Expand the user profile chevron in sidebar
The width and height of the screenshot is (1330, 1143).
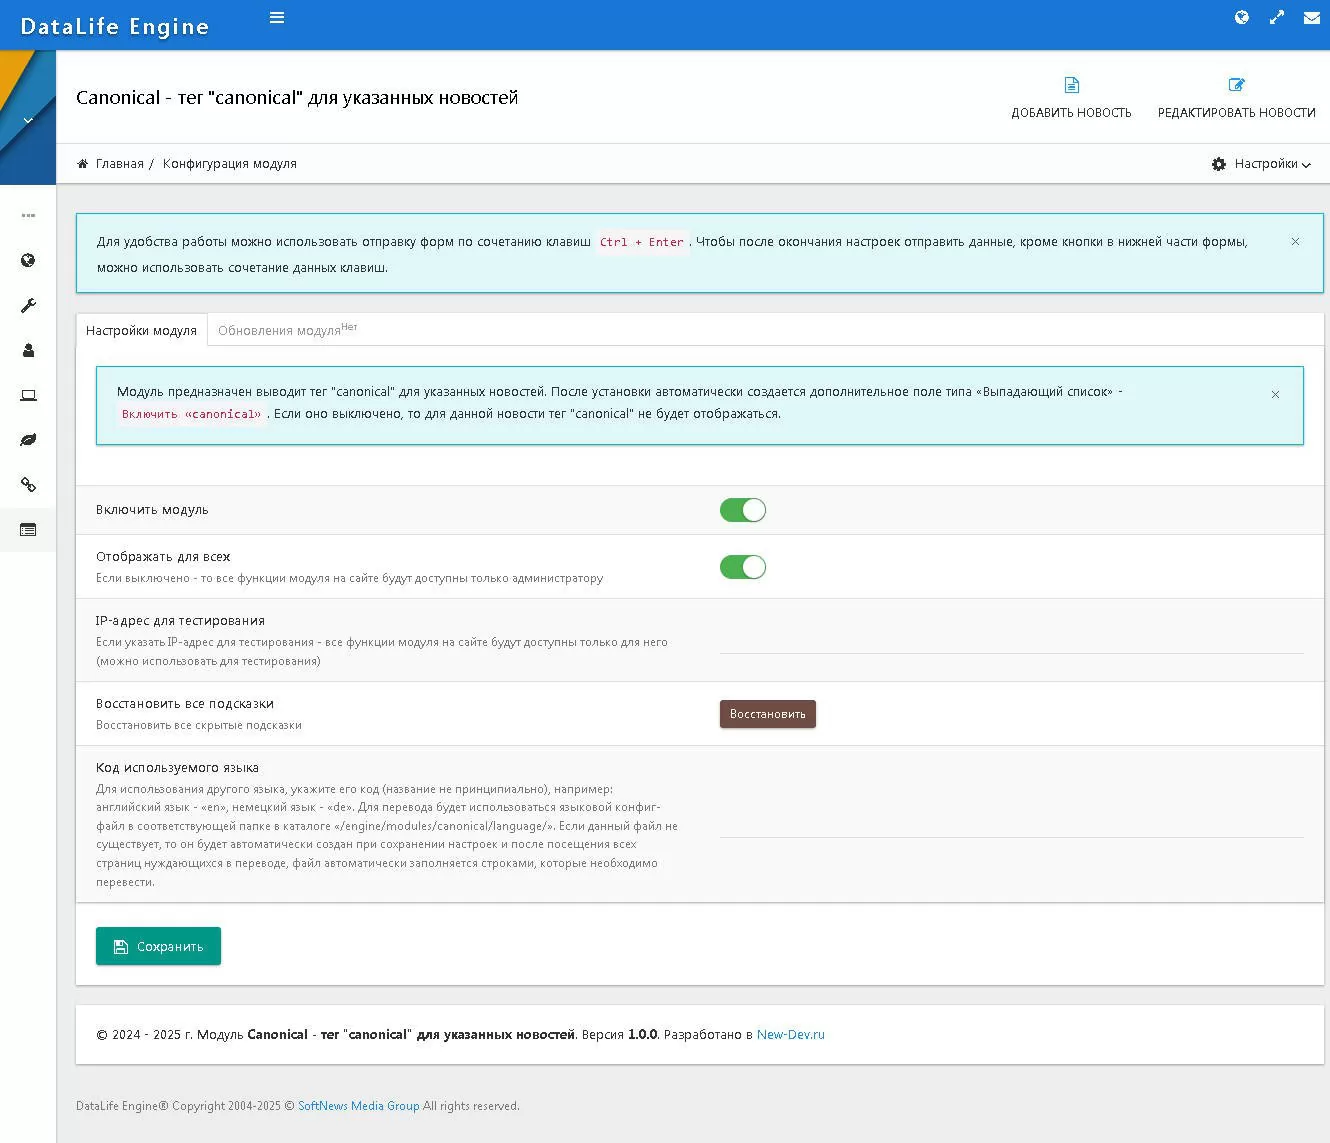click(28, 120)
